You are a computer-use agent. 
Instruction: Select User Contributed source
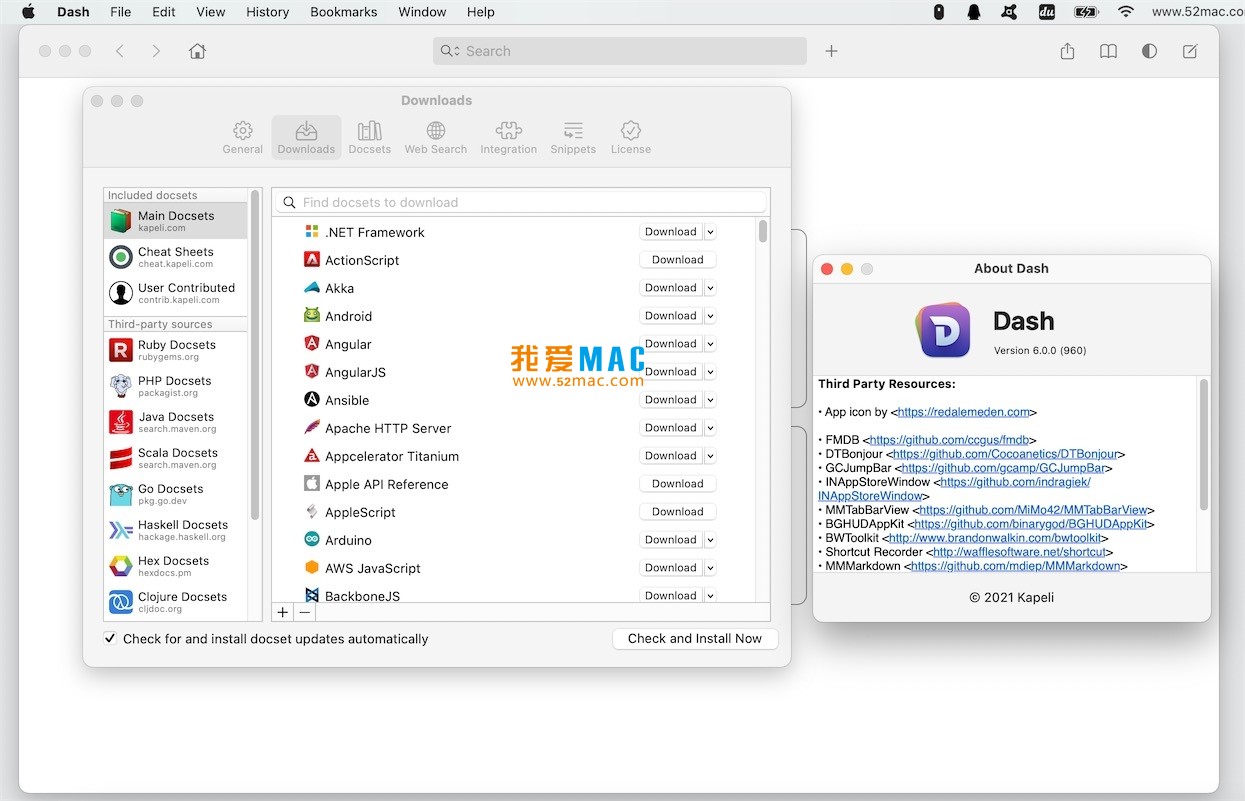point(175,293)
